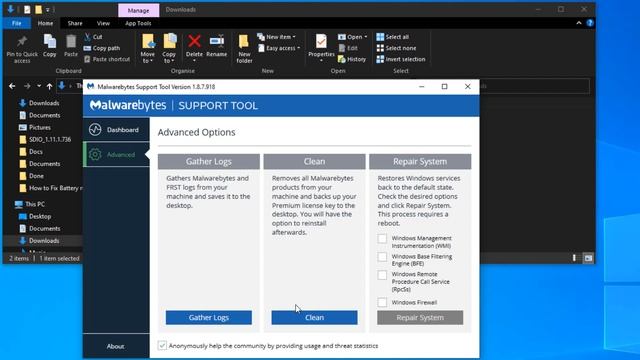640x360 pixels.
Task: Open the Dashboard section icon
Action: (95, 129)
